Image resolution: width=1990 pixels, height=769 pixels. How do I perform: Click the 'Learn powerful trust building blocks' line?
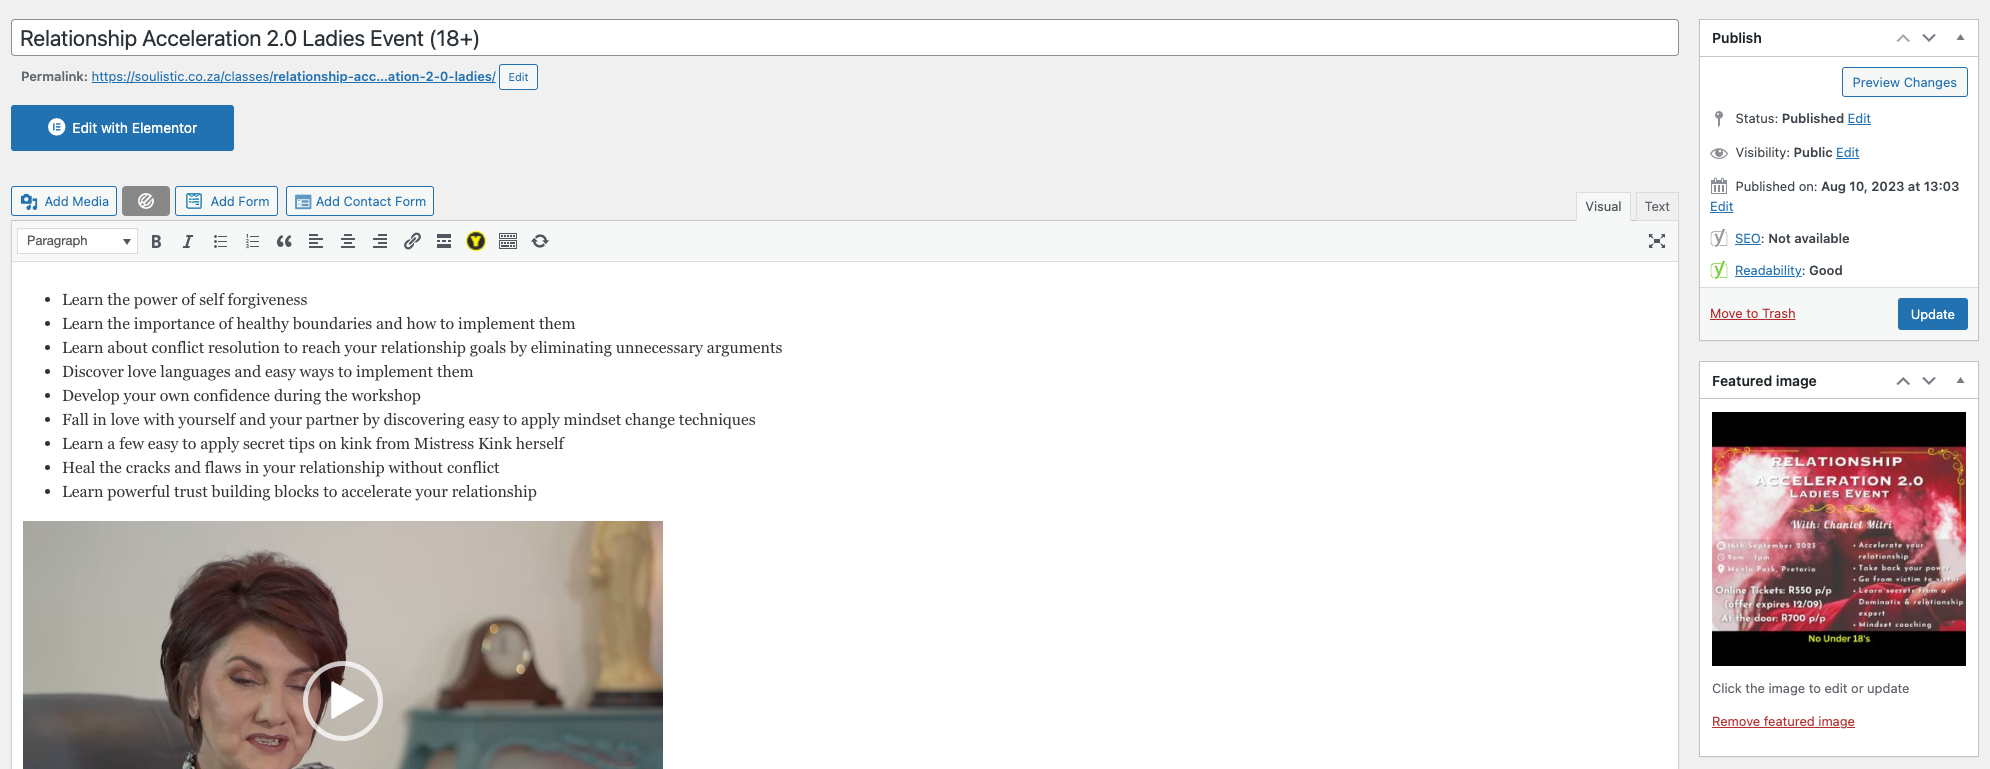tap(299, 492)
